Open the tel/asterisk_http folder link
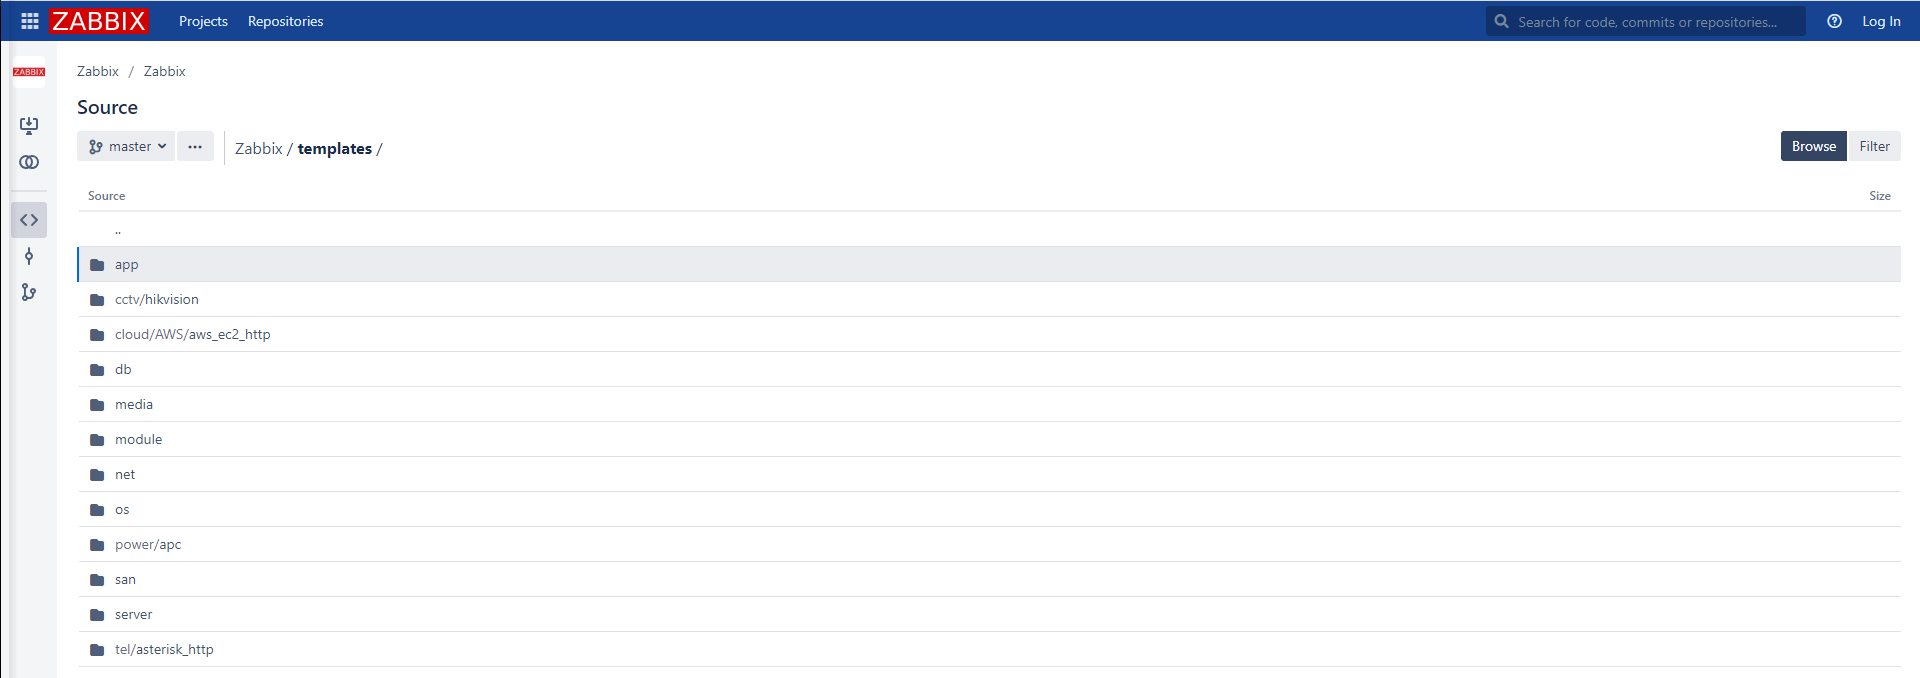Viewport: 1920px width, 678px height. click(164, 649)
